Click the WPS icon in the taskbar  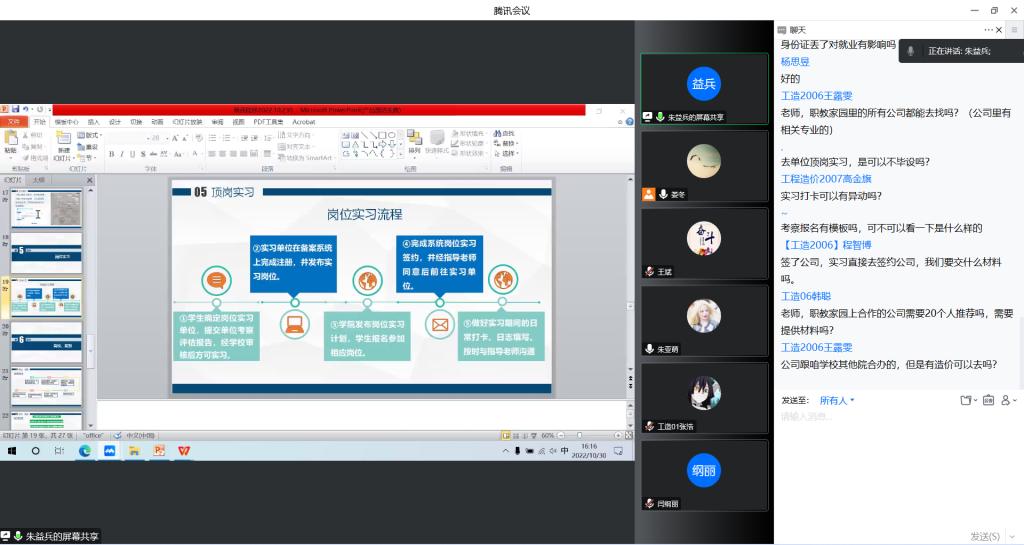coord(184,451)
